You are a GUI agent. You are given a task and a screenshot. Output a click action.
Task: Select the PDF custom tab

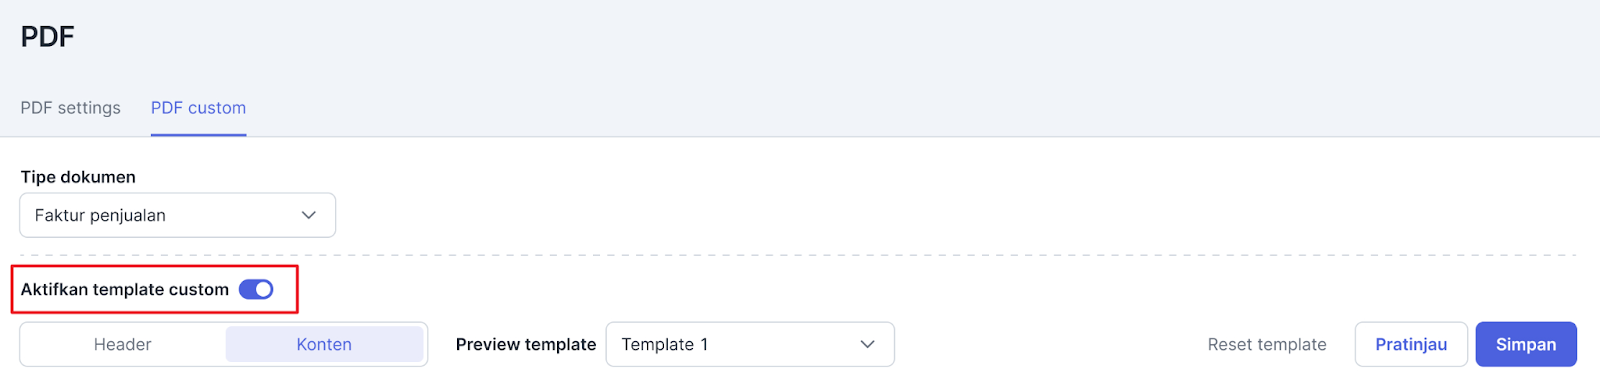[x=198, y=108]
